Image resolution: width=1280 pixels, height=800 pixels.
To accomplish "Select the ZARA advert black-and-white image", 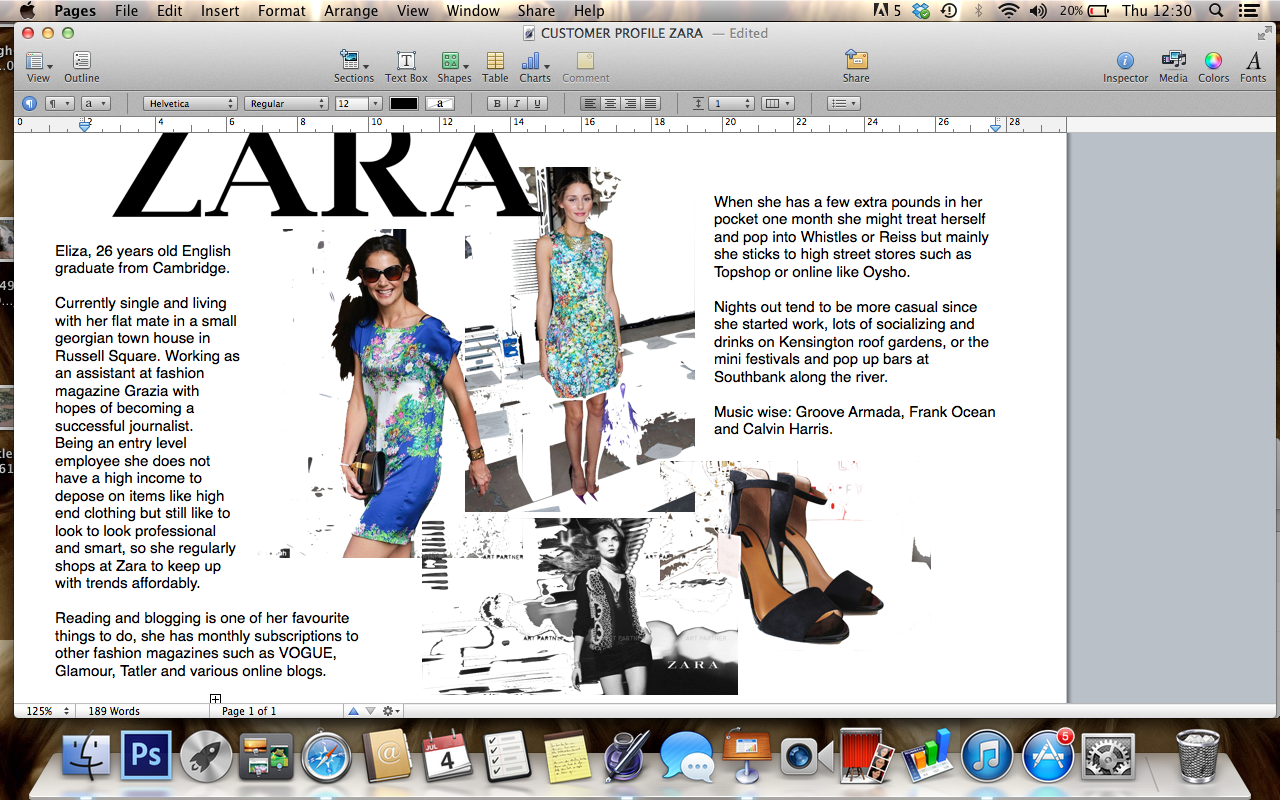I will [580, 606].
